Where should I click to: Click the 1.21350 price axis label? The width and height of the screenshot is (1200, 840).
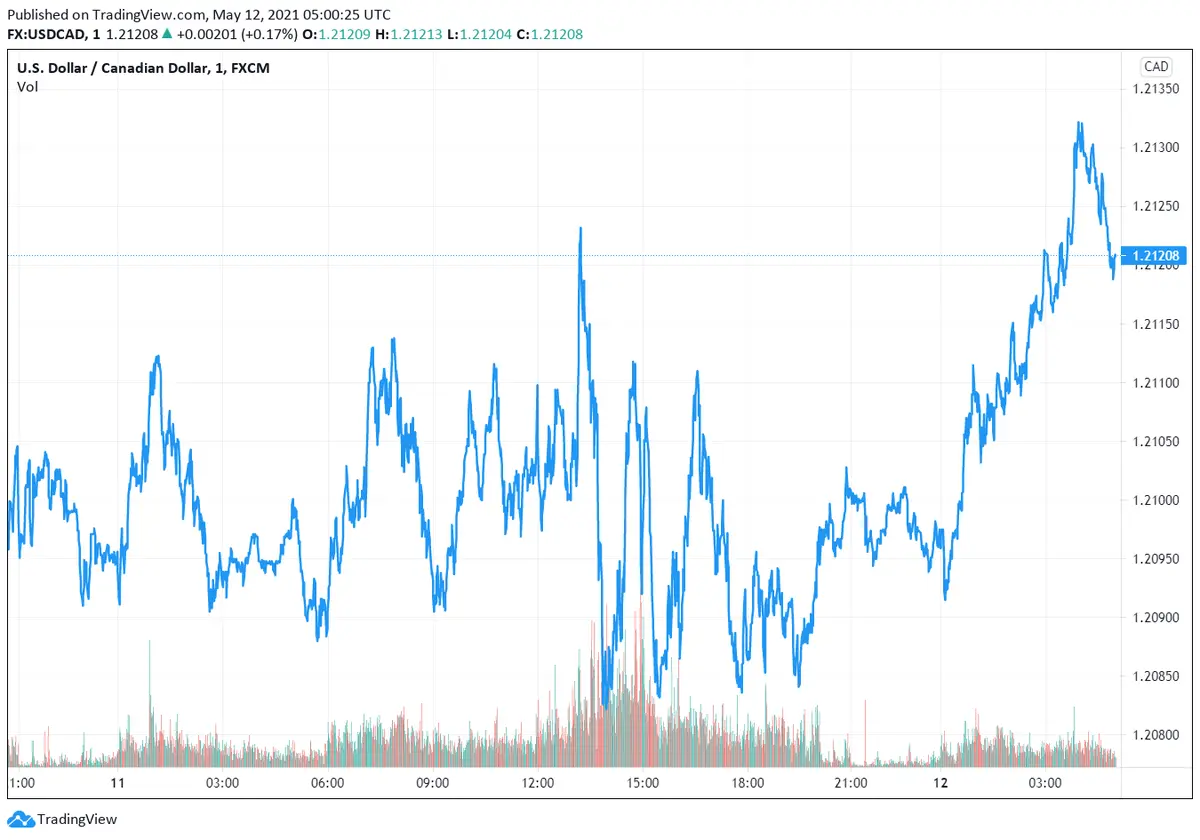[x=1157, y=89]
